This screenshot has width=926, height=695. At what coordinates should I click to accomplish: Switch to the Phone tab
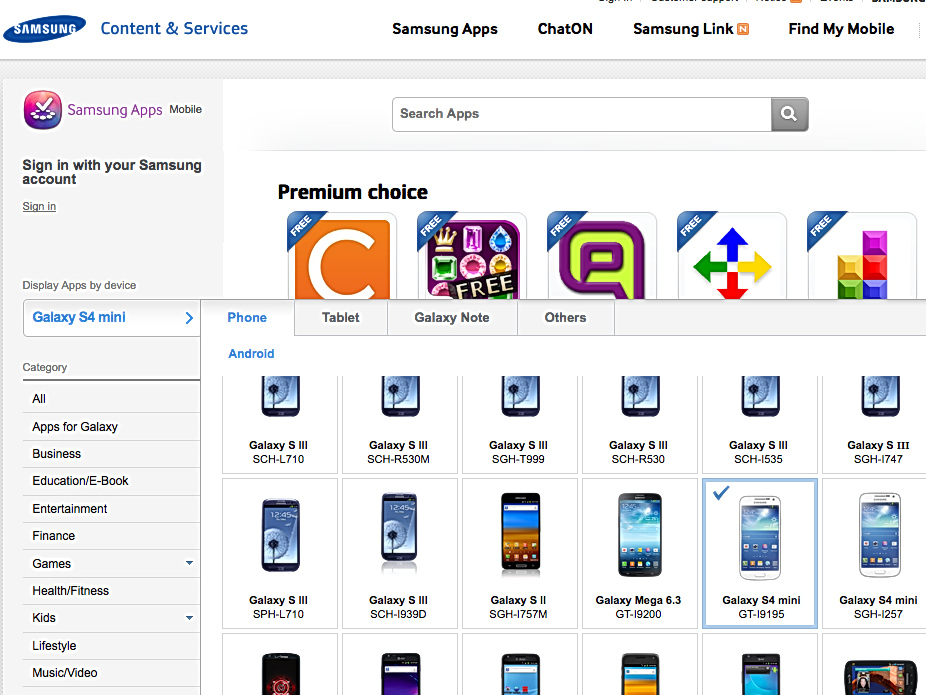coord(247,318)
